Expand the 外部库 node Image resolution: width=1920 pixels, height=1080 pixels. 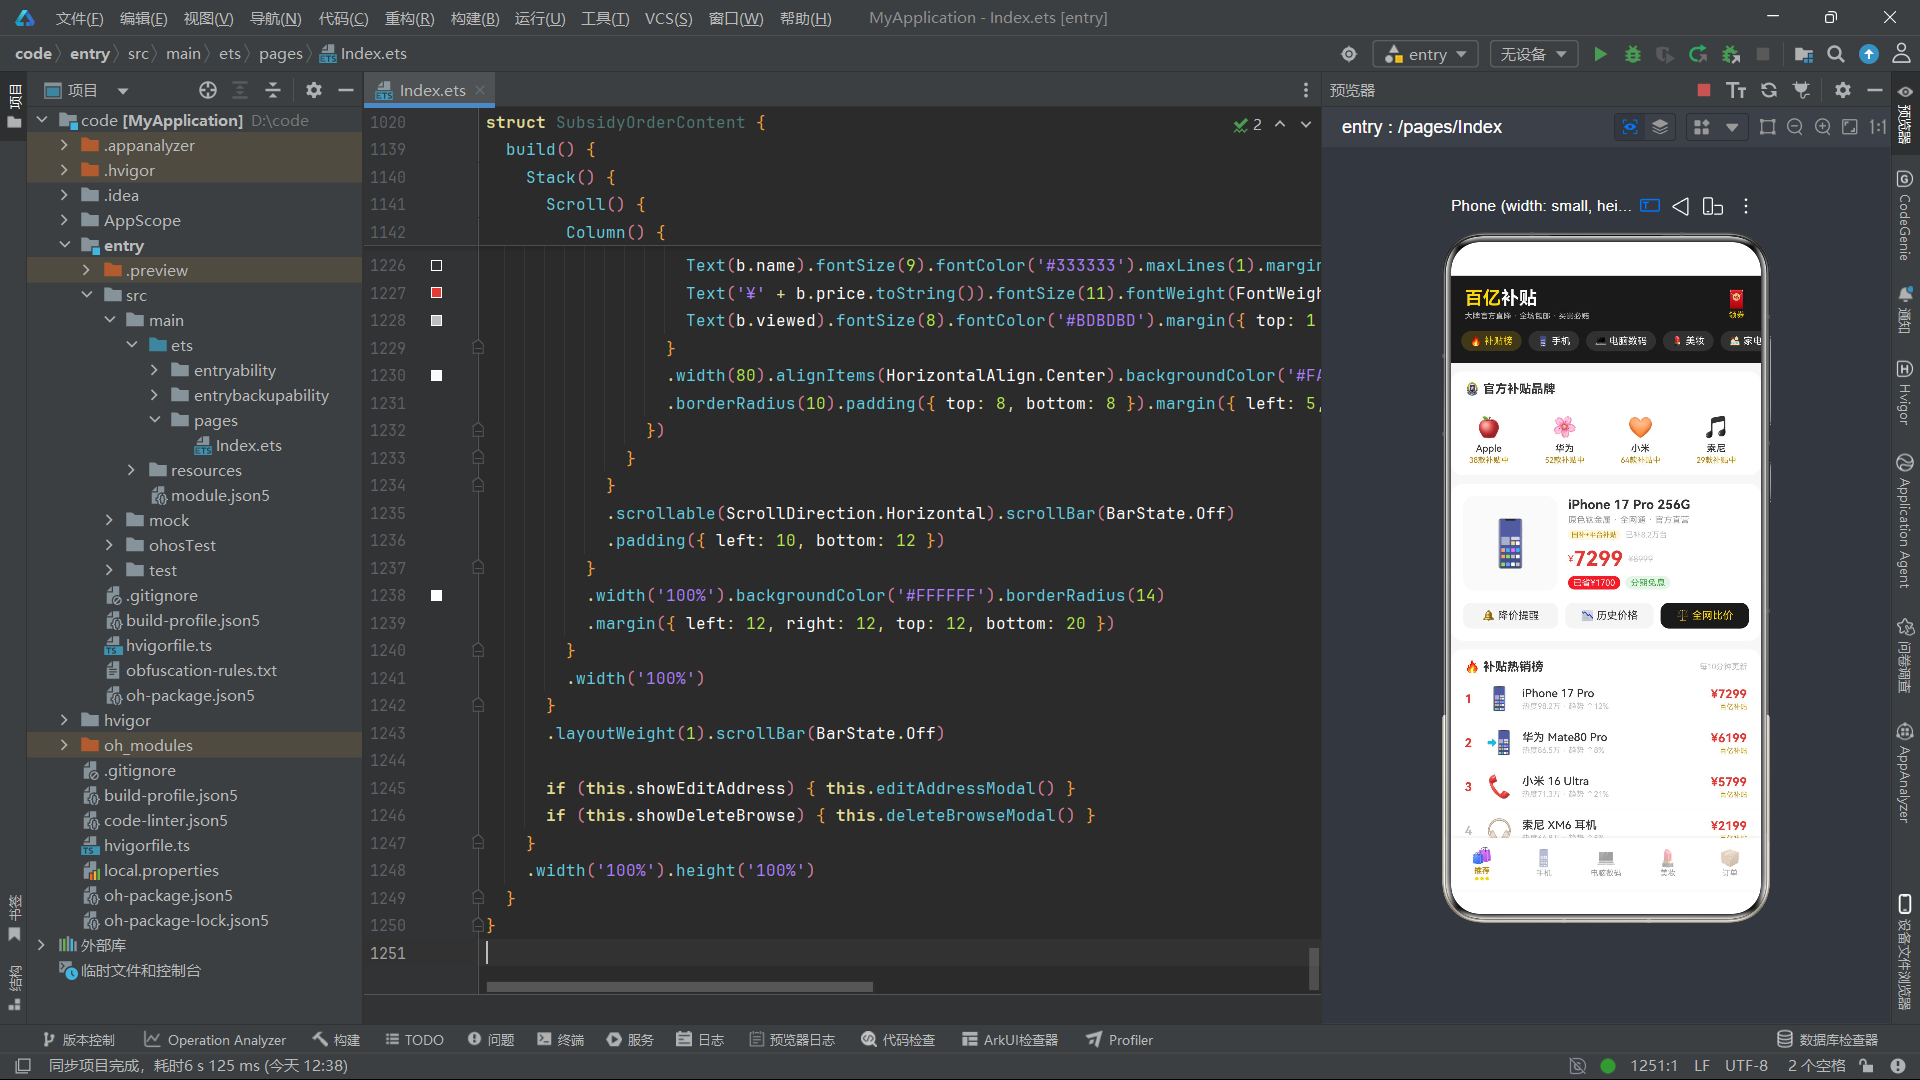pyautogui.click(x=41, y=945)
